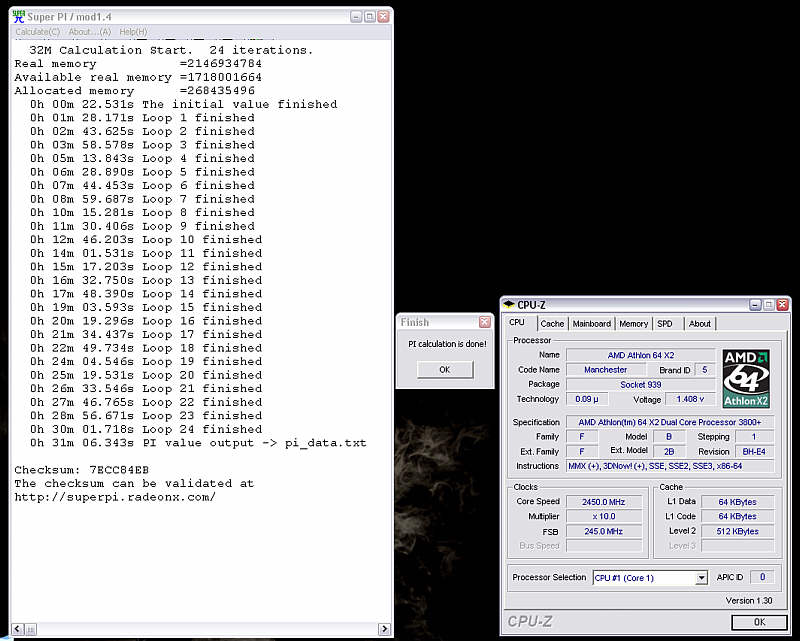
Task: Click 'Checksum: 7ECC84EB' line in Super PI
Action: 82,470
